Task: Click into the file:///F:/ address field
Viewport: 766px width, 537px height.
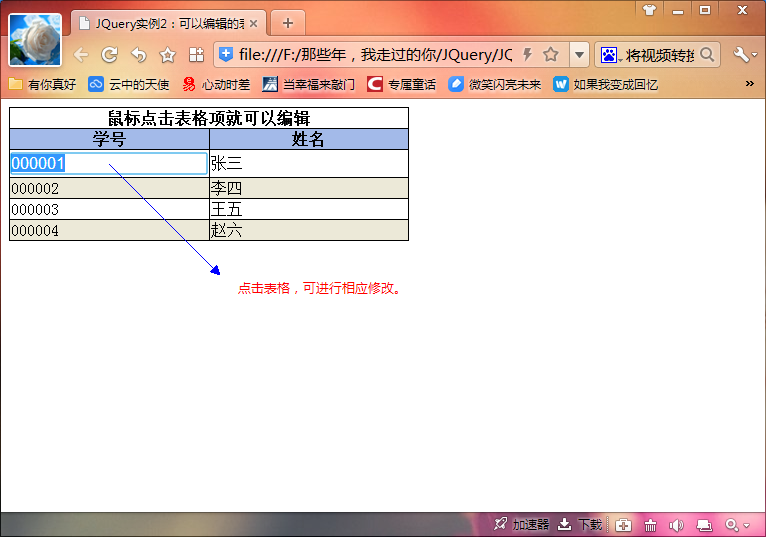Action: [x=375, y=55]
